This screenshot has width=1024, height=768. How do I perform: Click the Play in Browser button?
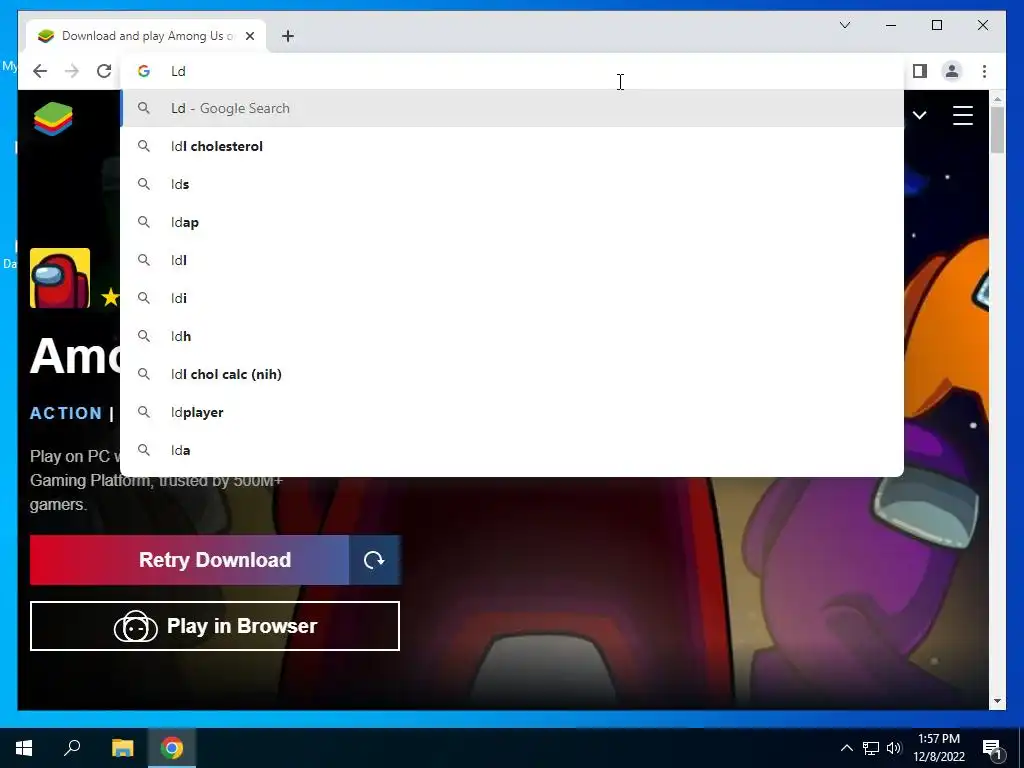pos(215,626)
